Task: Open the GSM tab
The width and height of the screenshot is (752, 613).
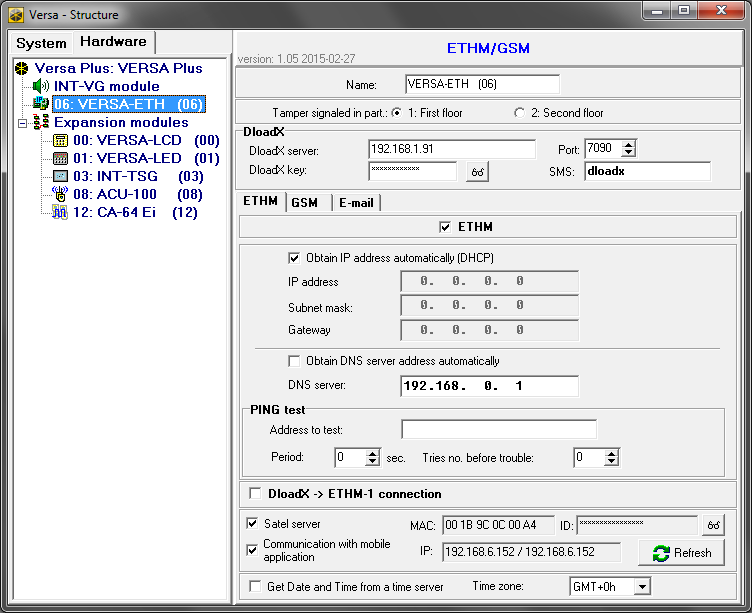Action: click(x=305, y=203)
